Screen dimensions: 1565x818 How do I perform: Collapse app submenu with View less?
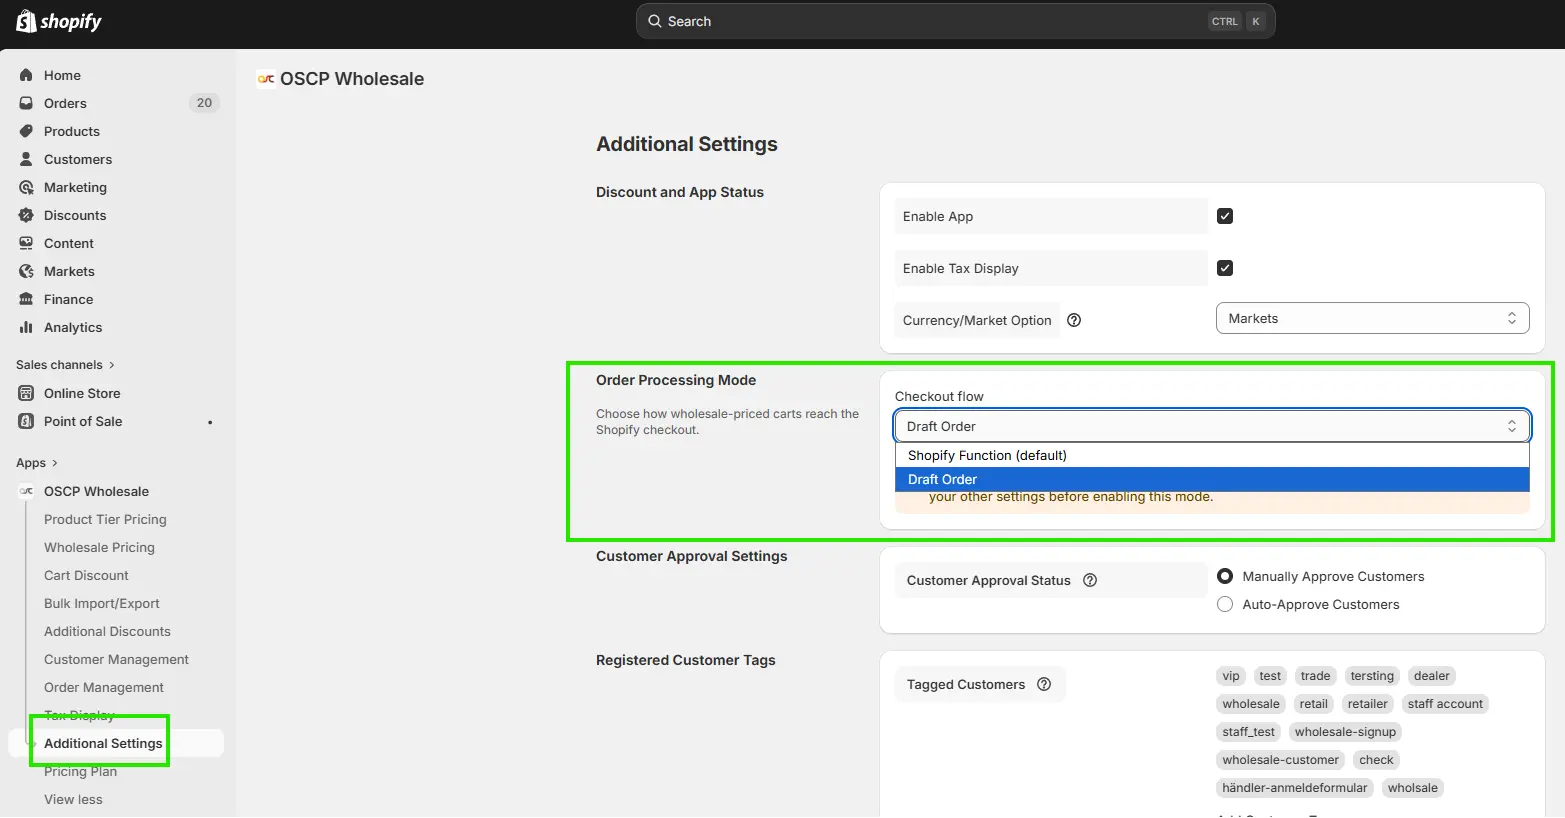click(73, 799)
